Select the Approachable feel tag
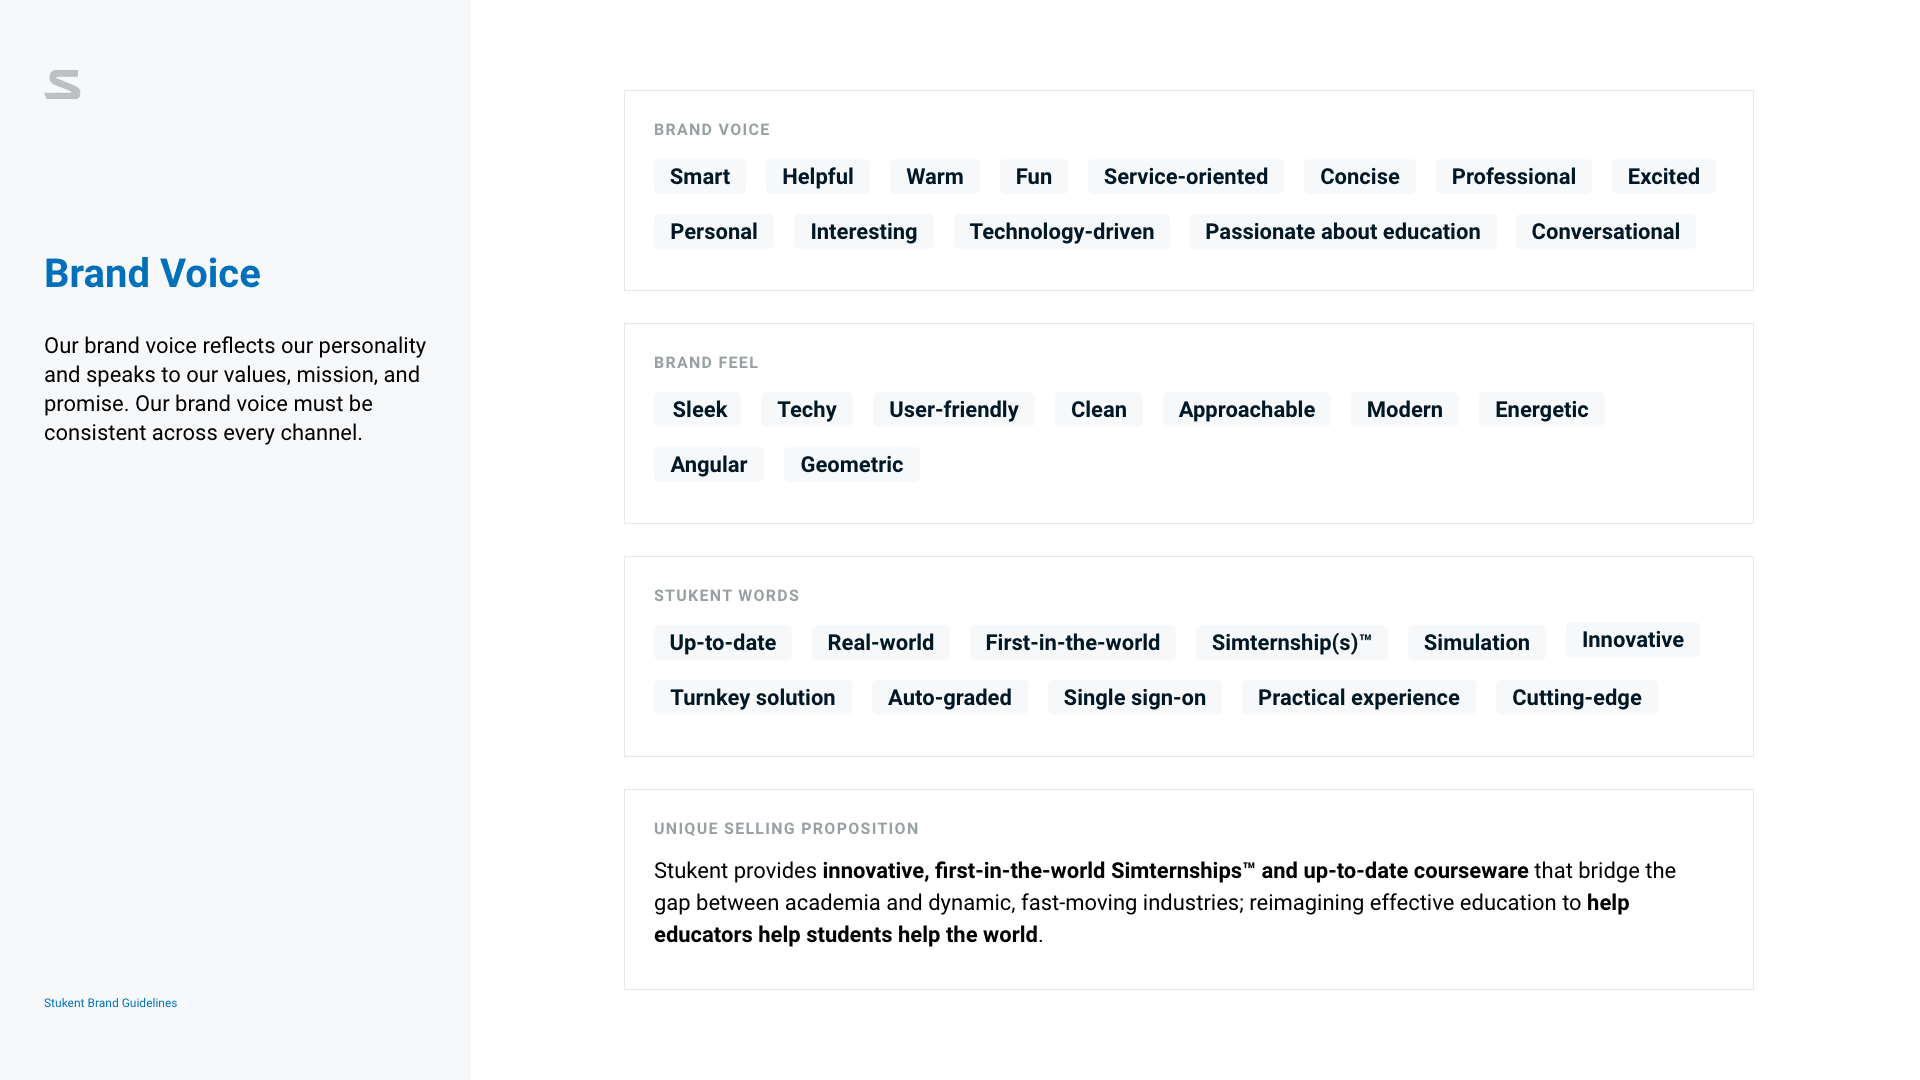The height and width of the screenshot is (1080, 1920). click(x=1246, y=410)
